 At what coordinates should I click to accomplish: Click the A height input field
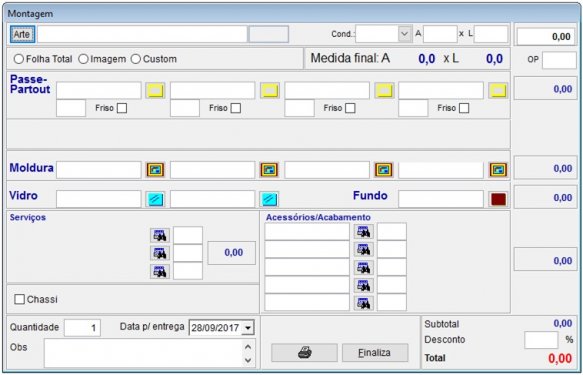click(x=440, y=34)
